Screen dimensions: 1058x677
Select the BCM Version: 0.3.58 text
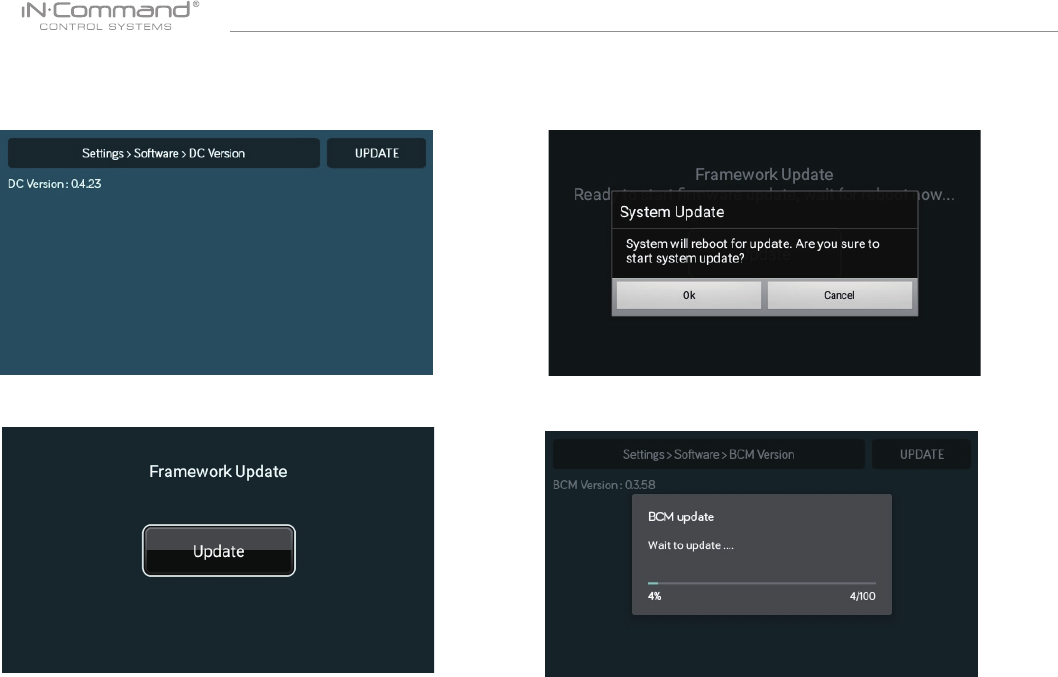point(604,485)
